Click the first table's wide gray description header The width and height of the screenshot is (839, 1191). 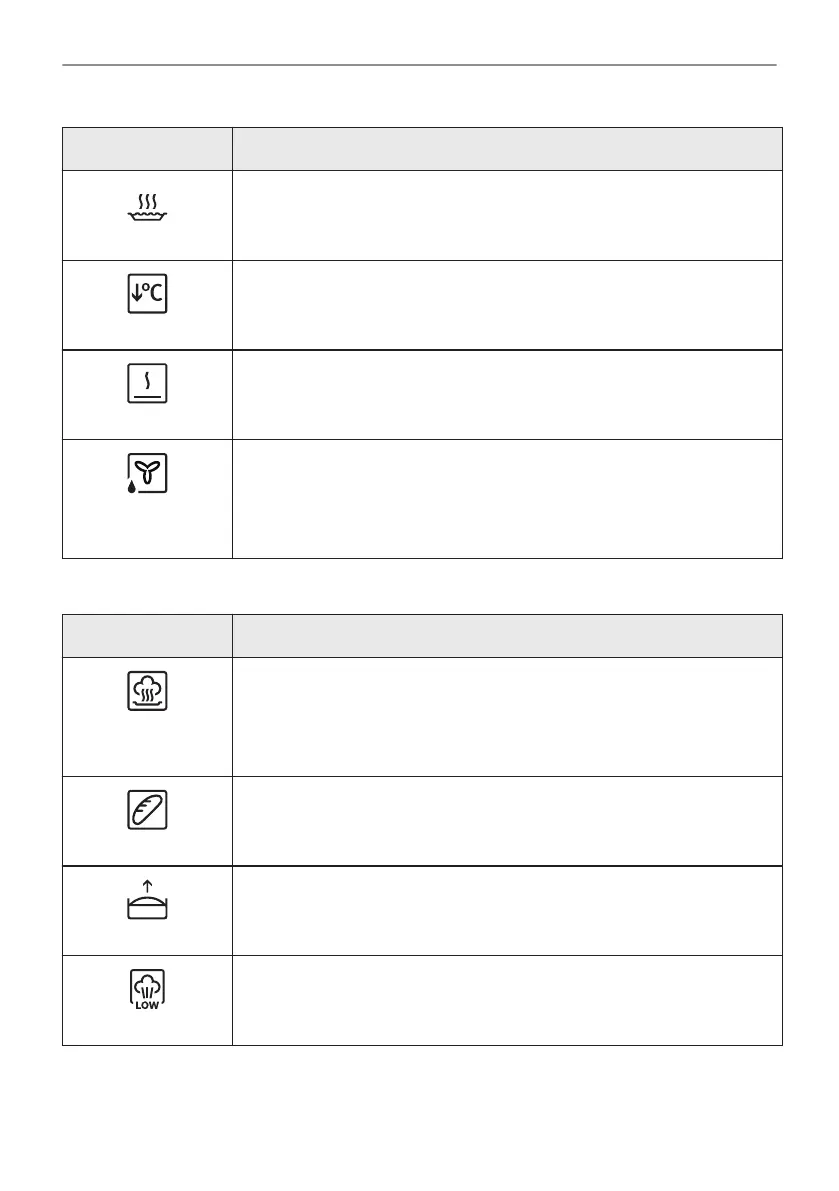click(506, 149)
